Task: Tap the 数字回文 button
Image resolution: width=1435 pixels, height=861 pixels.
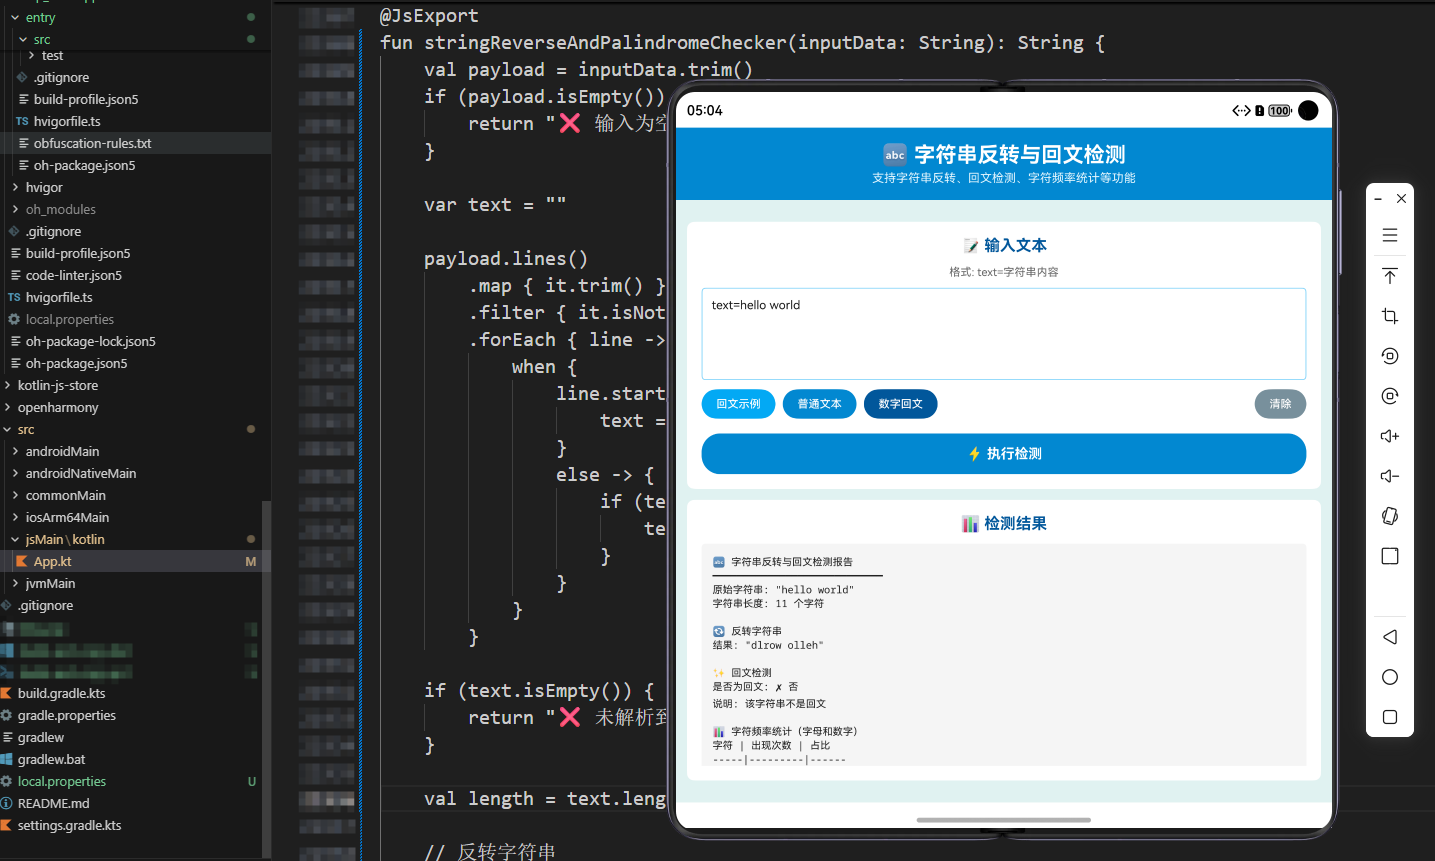Action: pyautogui.click(x=900, y=404)
